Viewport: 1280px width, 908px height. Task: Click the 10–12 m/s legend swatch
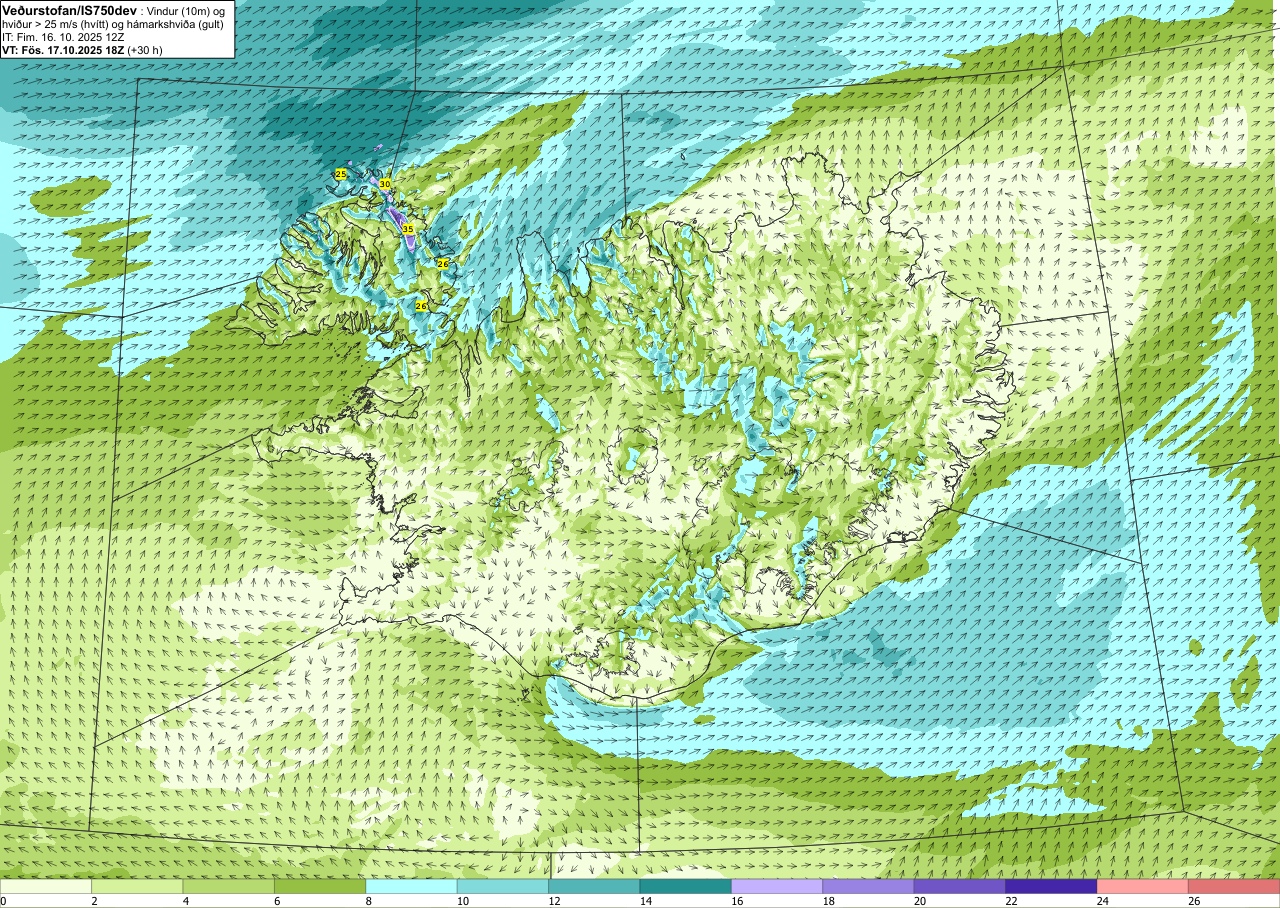point(503,887)
